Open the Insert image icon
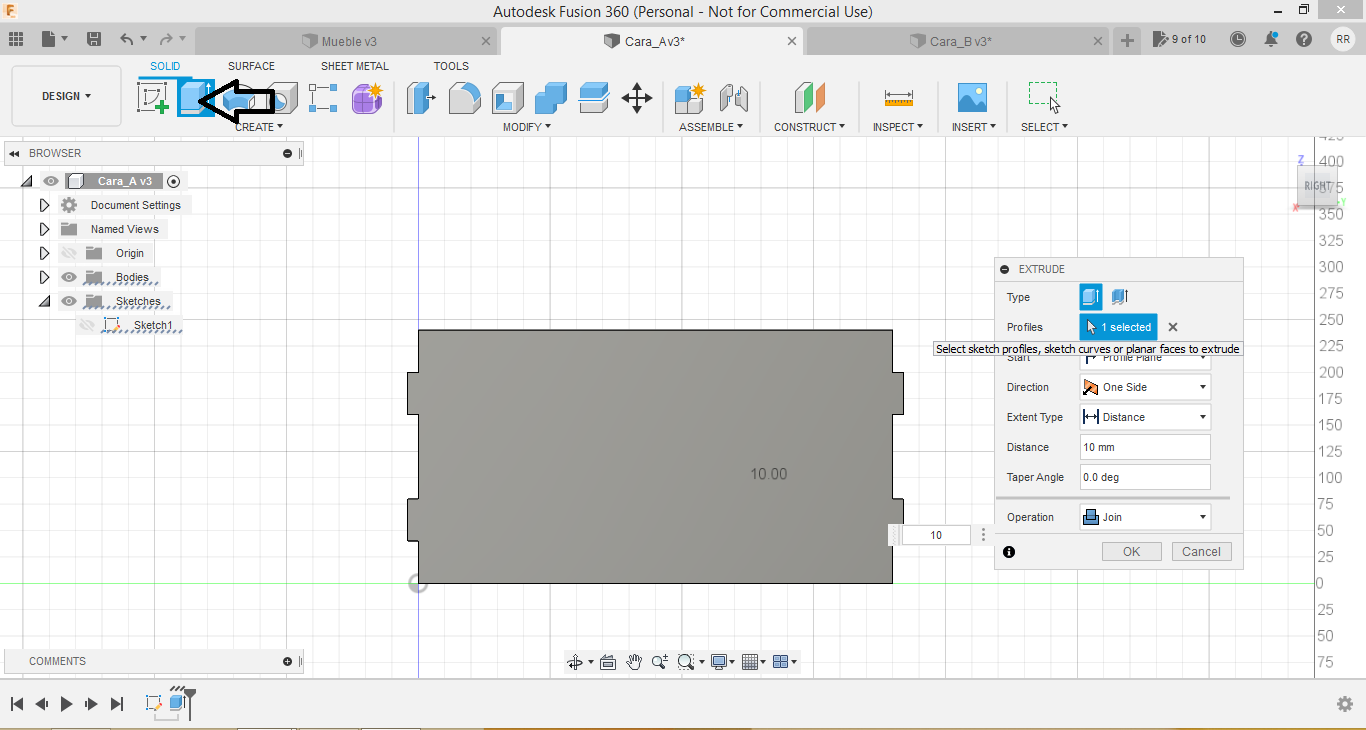The height and width of the screenshot is (730, 1366). tap(971, 98)
